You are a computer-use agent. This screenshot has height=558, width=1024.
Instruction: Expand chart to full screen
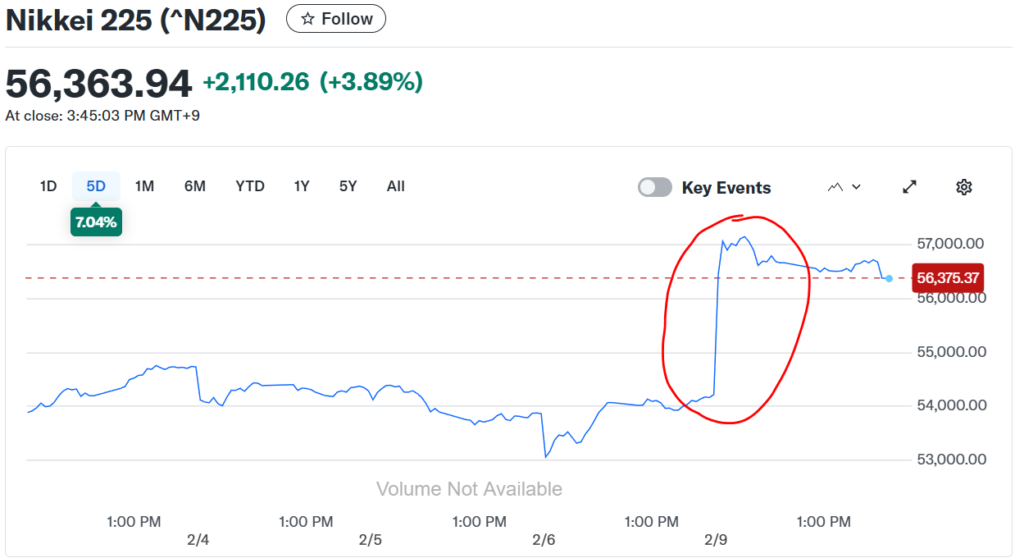[910, 187]
